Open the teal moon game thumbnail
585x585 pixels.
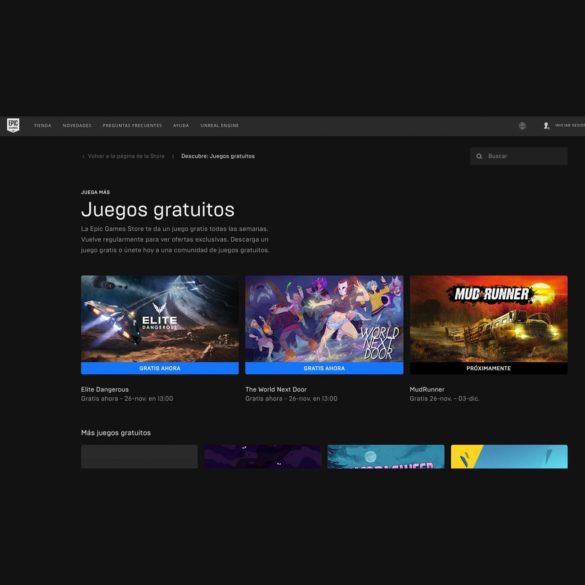pyautogui.click(x=386, y=456)
